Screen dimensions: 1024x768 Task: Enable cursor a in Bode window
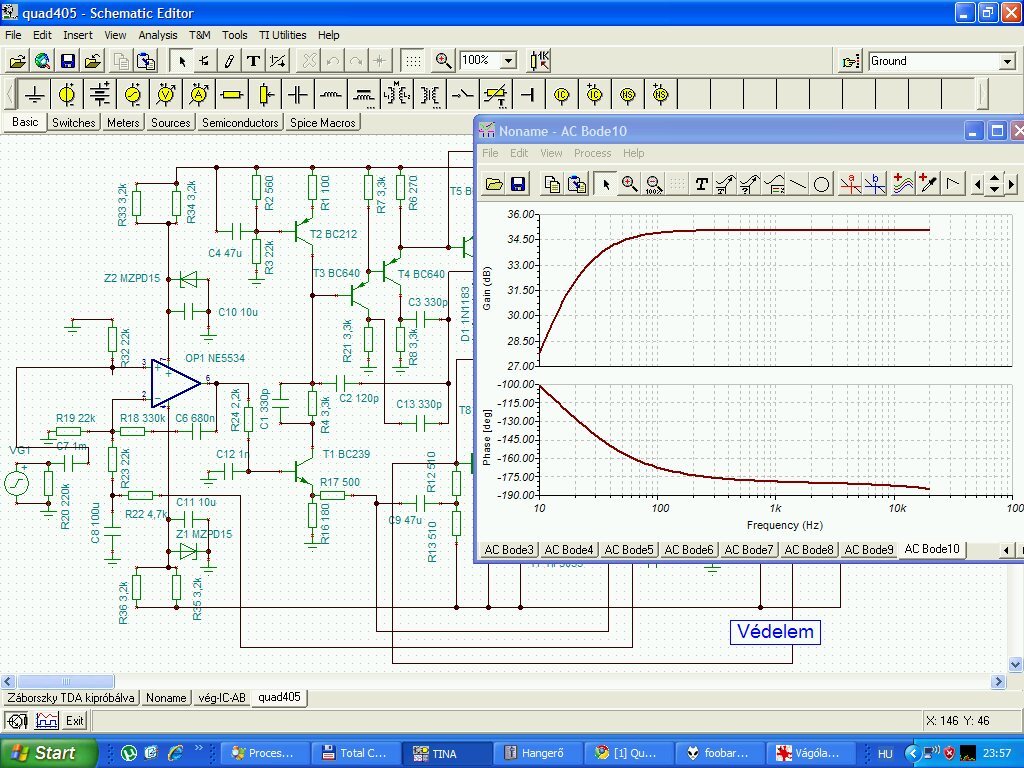851,184
